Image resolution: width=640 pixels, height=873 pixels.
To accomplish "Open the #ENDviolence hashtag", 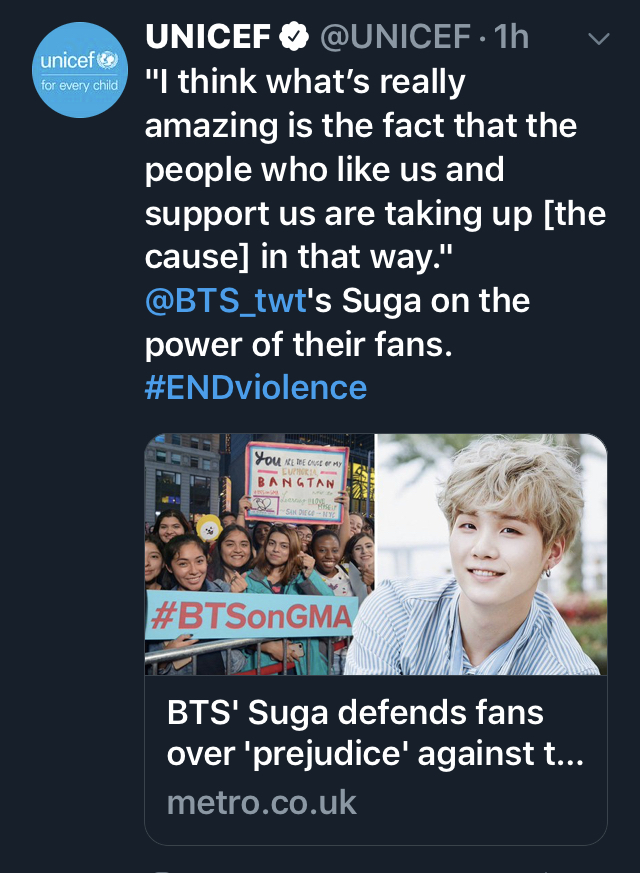I will coord(255,388).
